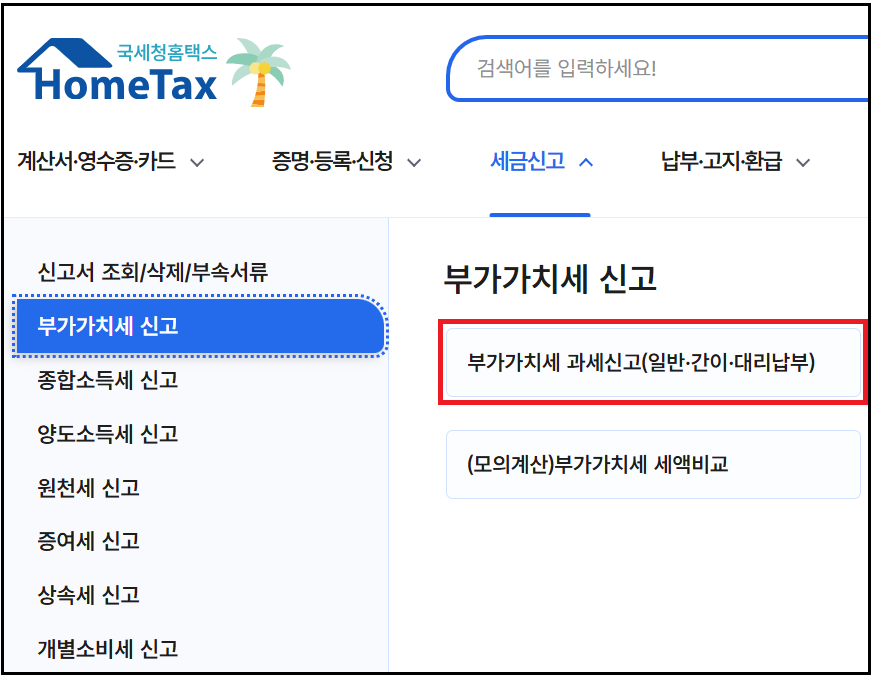This screenshot has width=871, height=675.
Task: Click the HomeTax house logo
Action: tap(118, 71)
